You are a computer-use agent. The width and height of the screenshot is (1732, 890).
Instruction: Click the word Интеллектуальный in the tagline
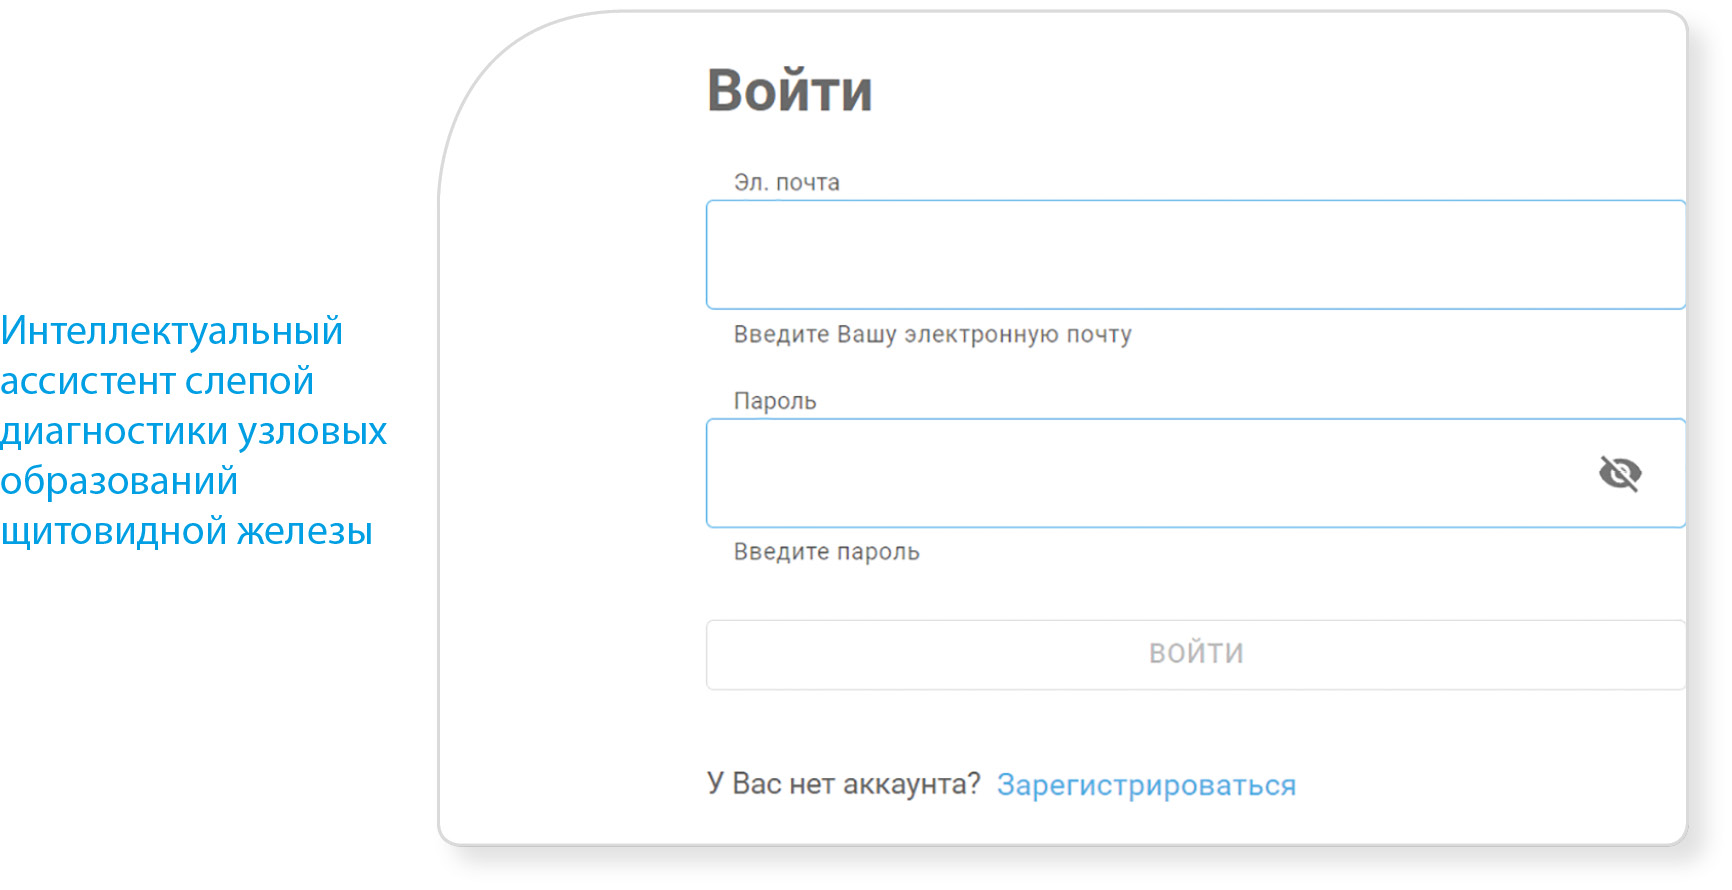(x=172, y=331)
